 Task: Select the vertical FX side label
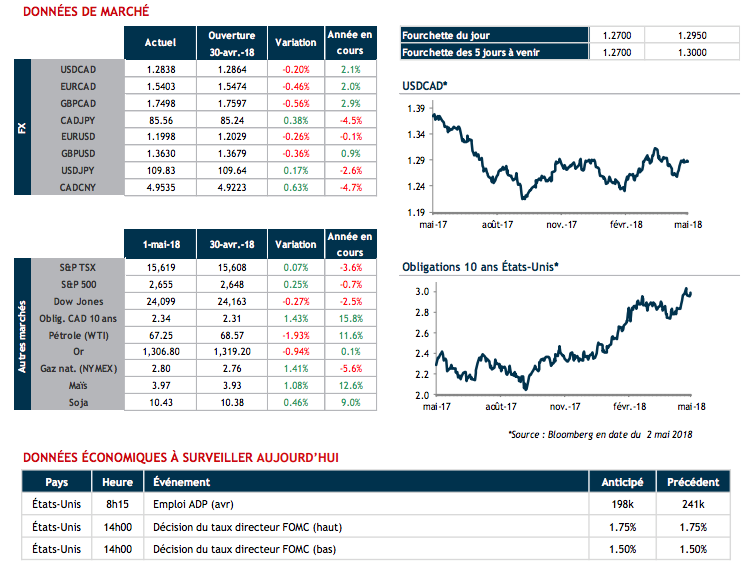pyautogui.click(x=23, y=129)
